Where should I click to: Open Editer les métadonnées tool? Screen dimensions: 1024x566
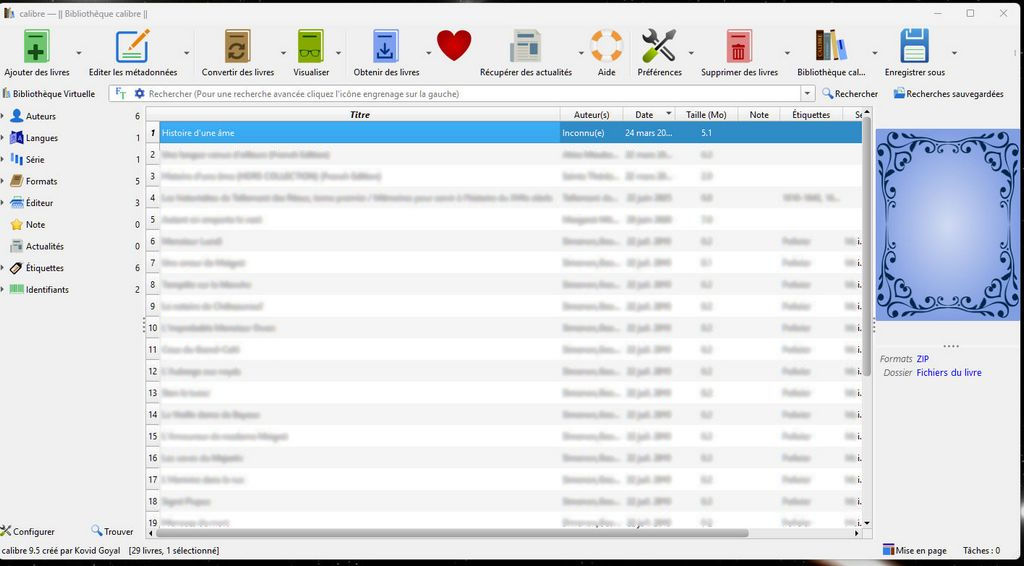coord(132,47)
